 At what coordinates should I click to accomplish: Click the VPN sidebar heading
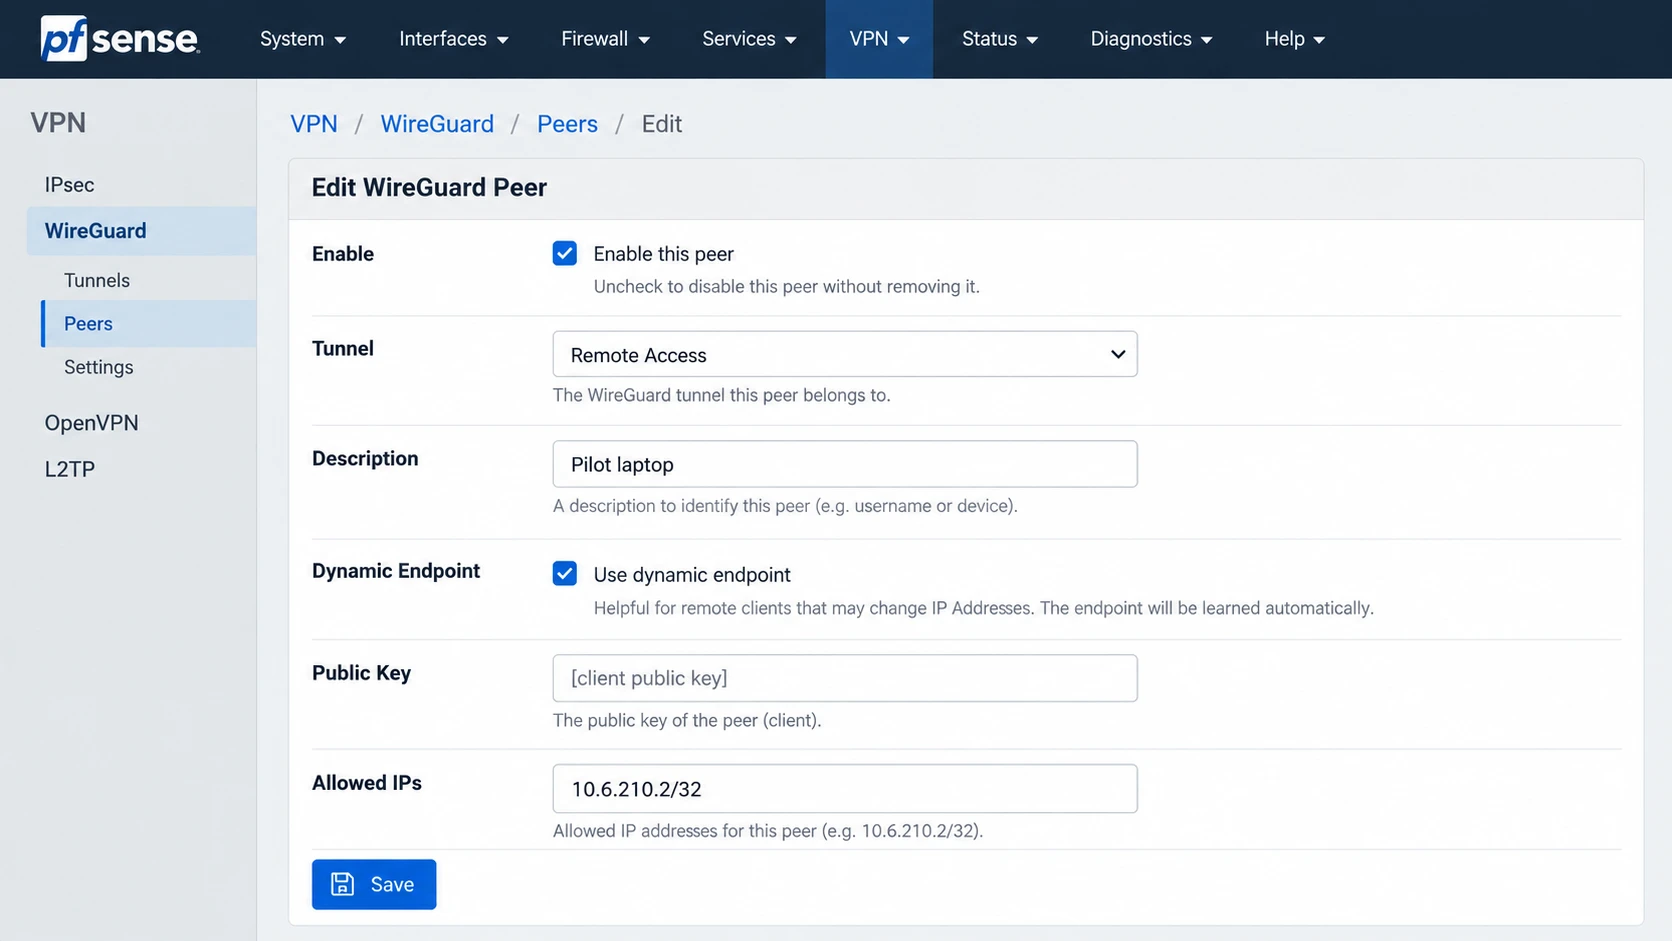pos(58,123)
